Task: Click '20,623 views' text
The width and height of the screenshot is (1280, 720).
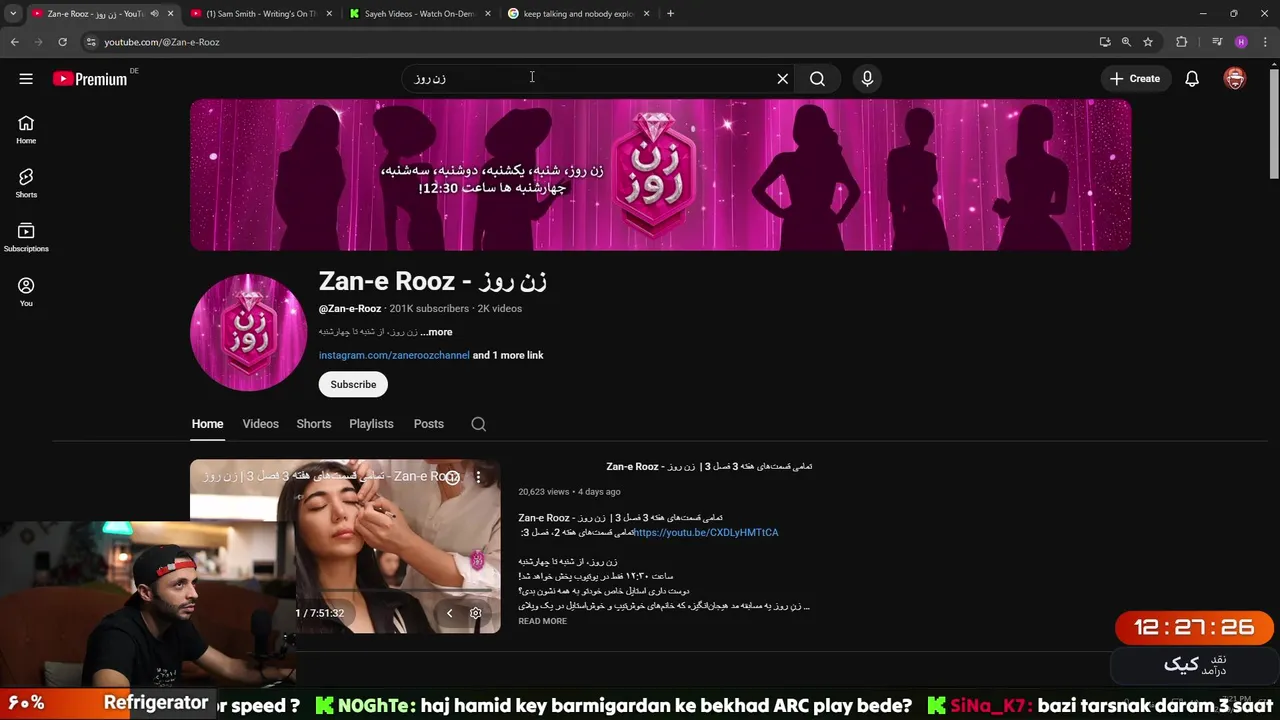Action: [543, 492]
